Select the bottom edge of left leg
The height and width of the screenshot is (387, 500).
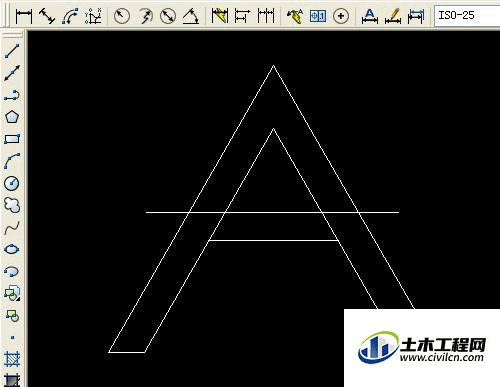[127, 352]
